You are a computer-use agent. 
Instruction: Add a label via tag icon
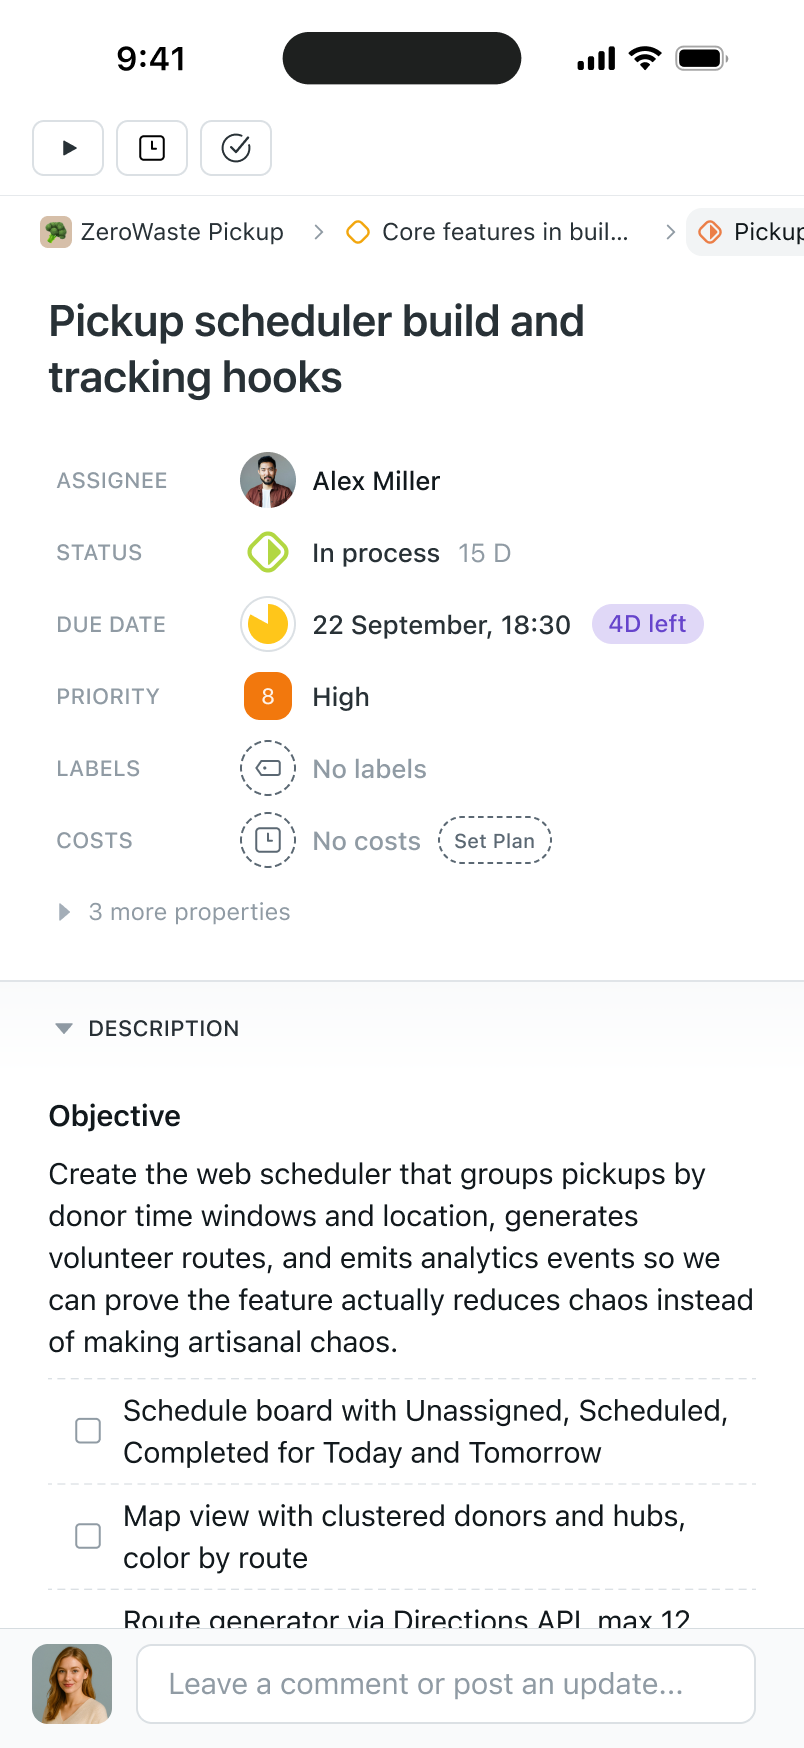[268, 769]
